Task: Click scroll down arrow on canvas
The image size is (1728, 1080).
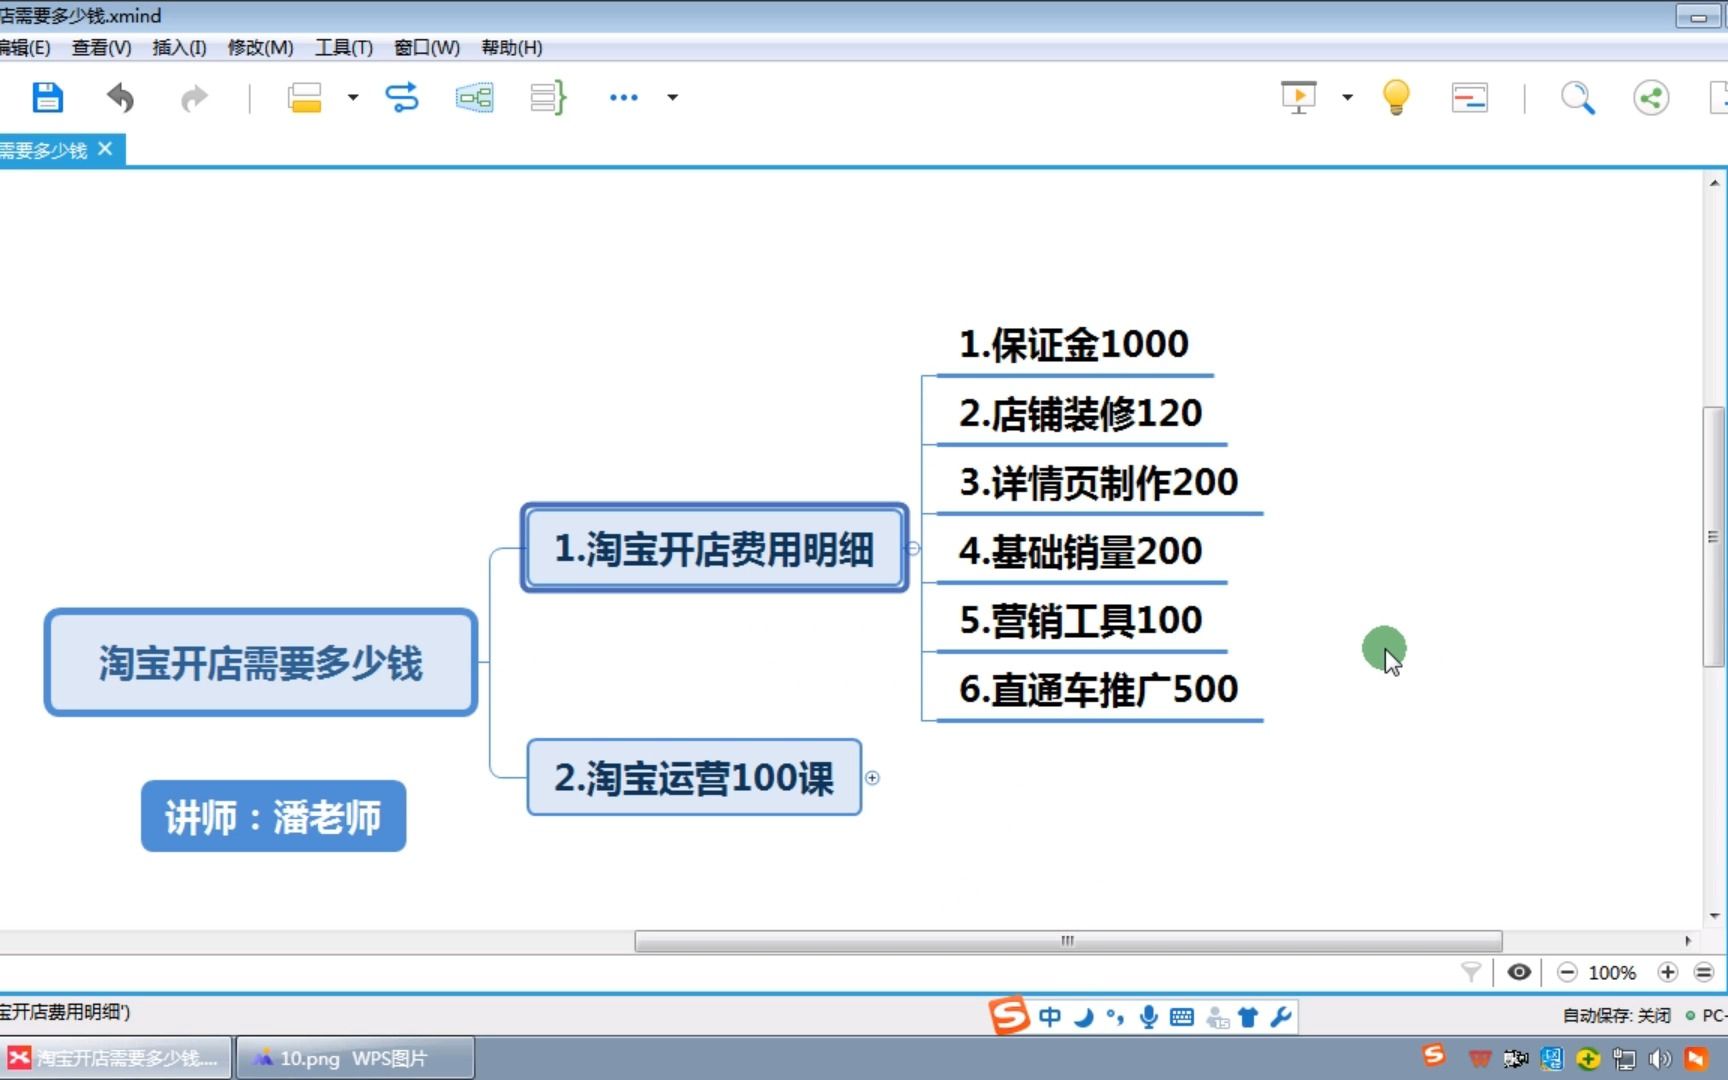Action: click(1714, 915)
